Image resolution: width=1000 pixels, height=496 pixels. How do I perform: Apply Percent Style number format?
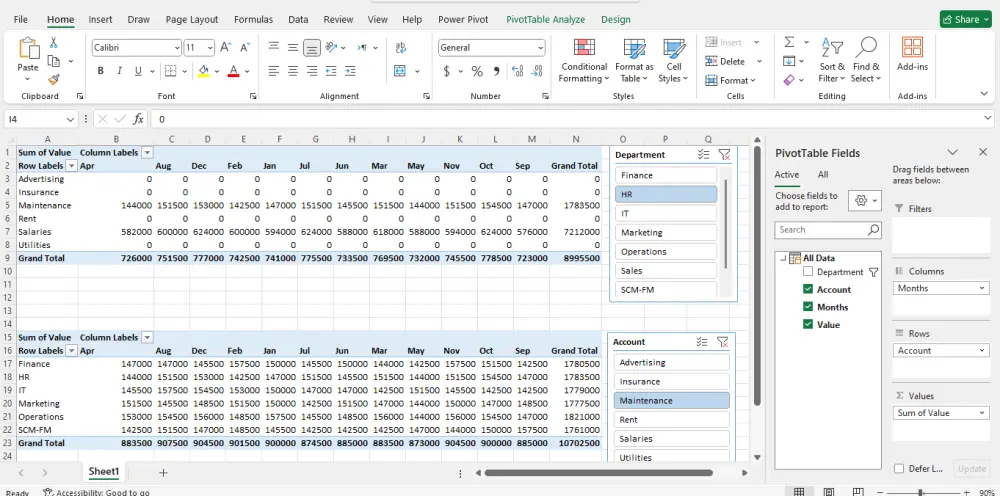477,71
